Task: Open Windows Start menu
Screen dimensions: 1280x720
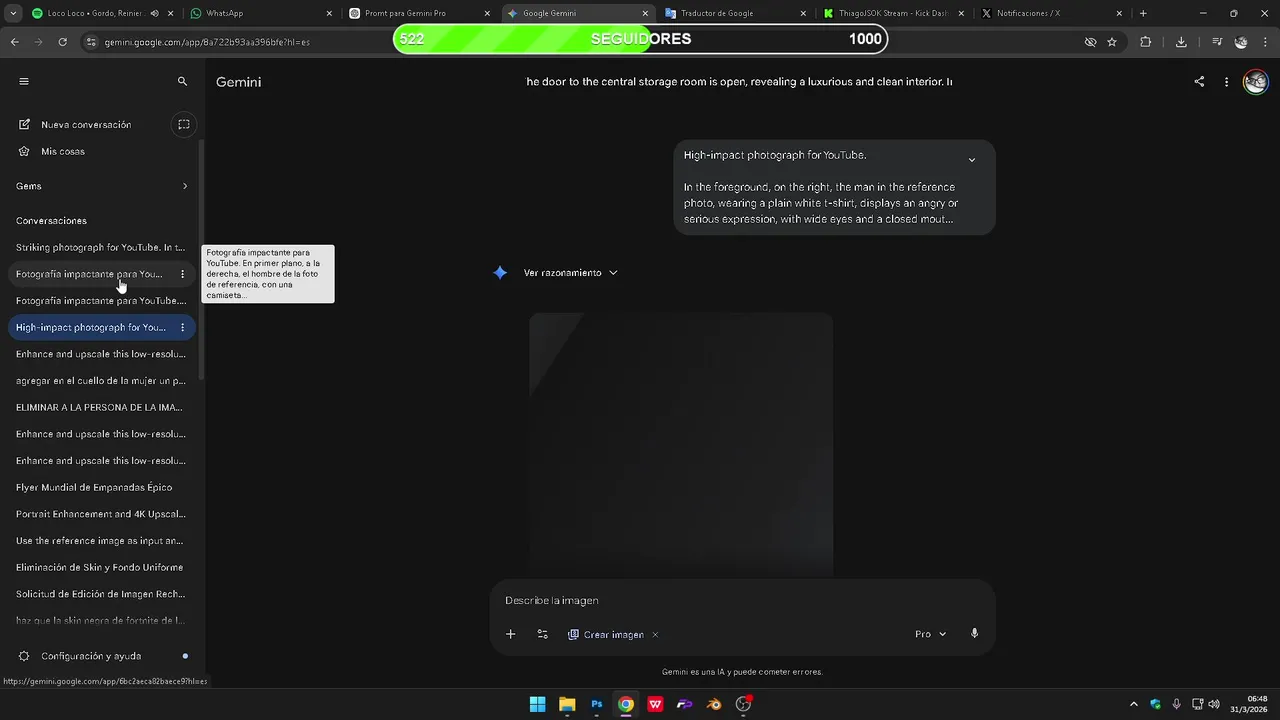Action: point(538,705)
